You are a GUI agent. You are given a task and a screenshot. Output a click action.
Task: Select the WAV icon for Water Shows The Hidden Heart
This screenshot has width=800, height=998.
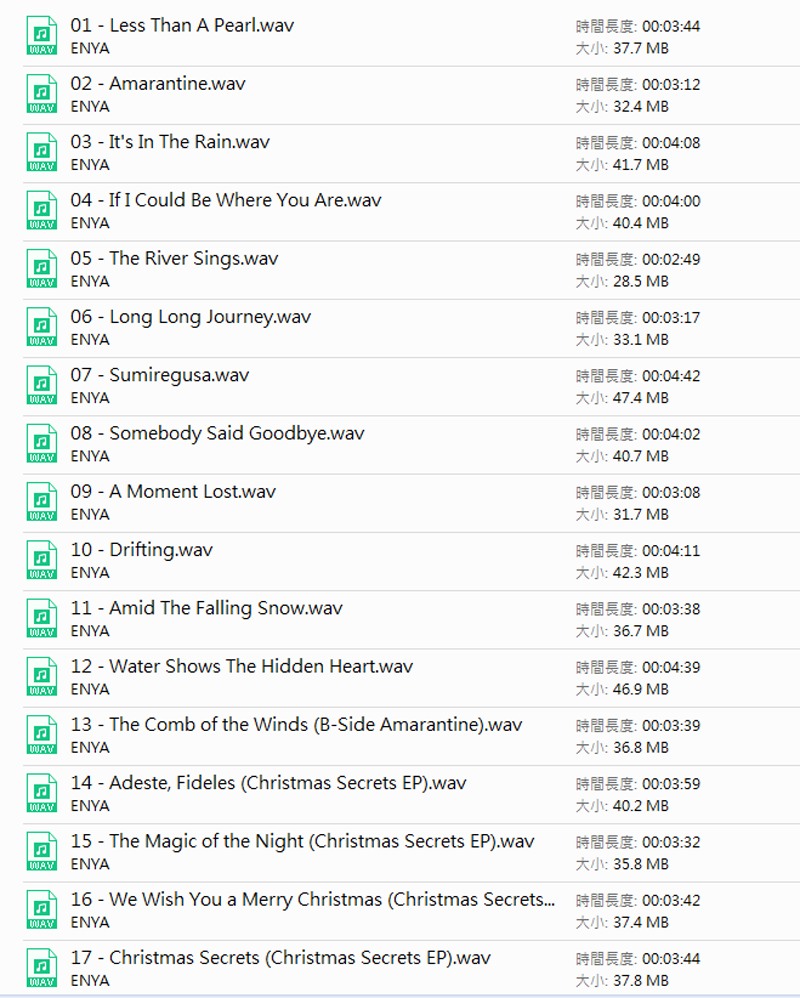point(41,677)
